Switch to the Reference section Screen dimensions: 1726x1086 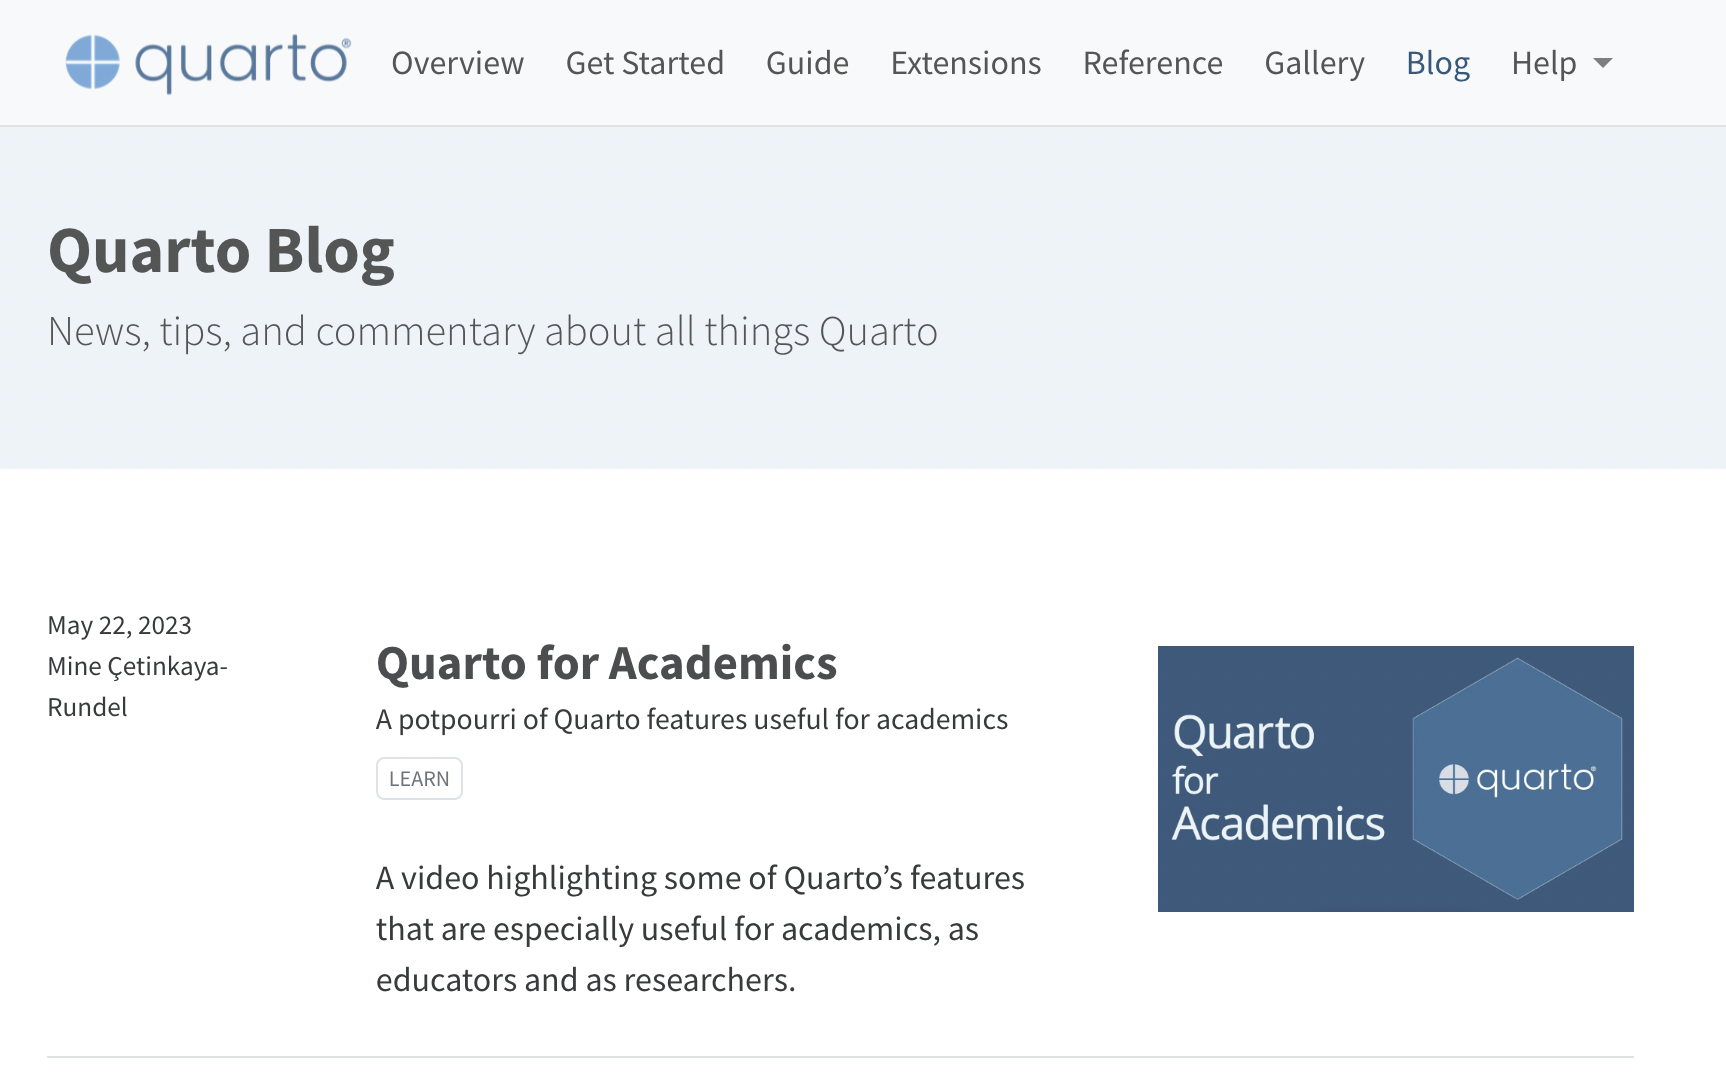click(x=1152, y=63)
